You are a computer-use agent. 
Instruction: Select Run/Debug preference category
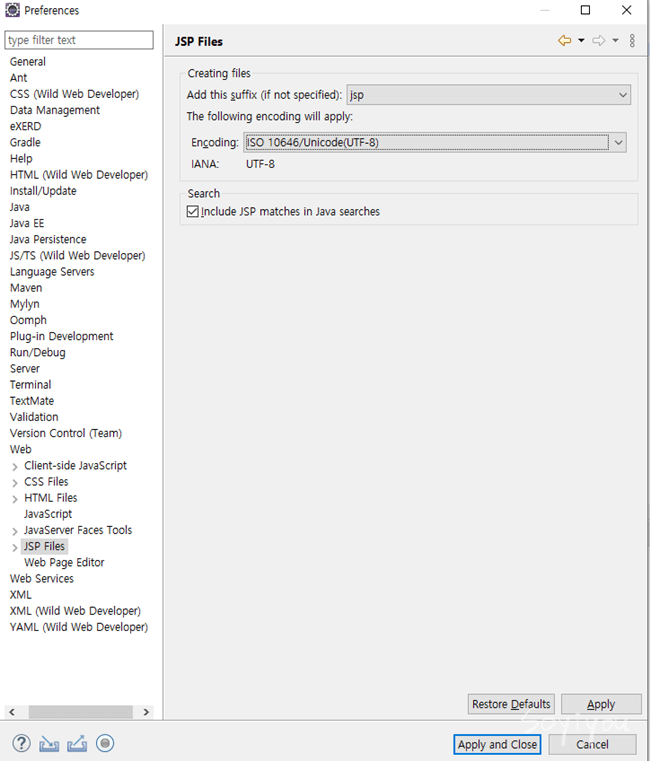point(37,352)
